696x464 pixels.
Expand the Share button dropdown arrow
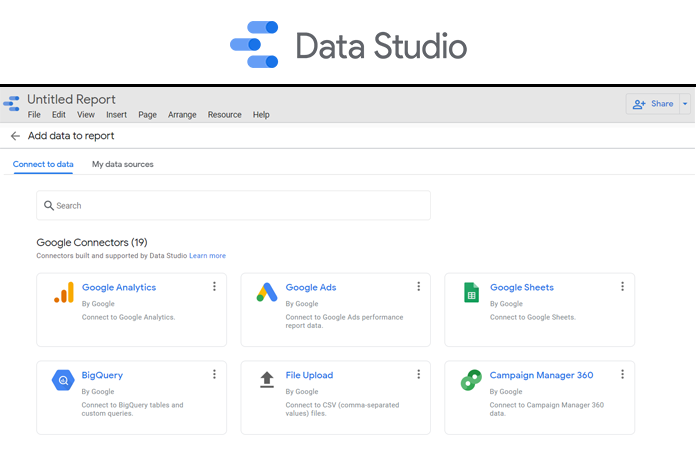[684, 104]
